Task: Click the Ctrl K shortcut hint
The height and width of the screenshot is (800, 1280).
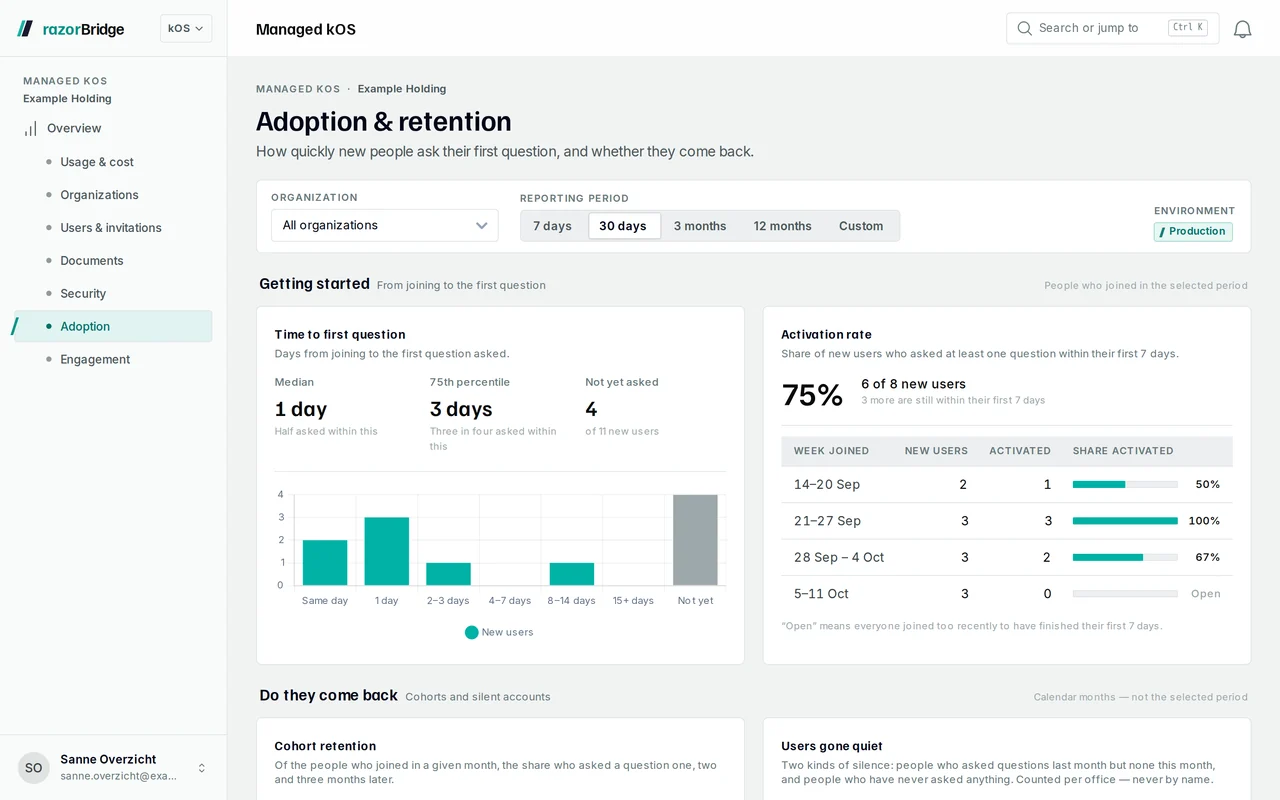Action: (x=1188, y=28)
